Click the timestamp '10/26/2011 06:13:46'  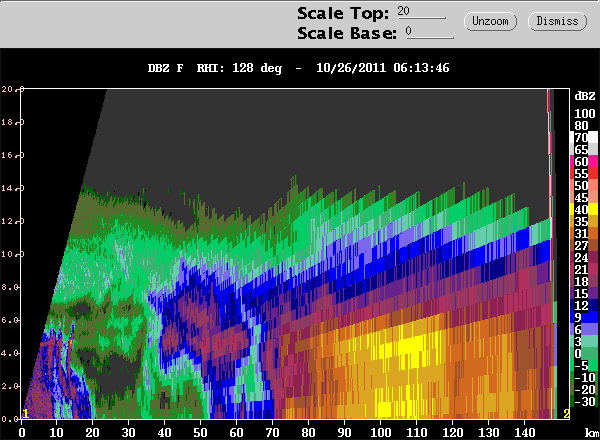click(383, 68)
